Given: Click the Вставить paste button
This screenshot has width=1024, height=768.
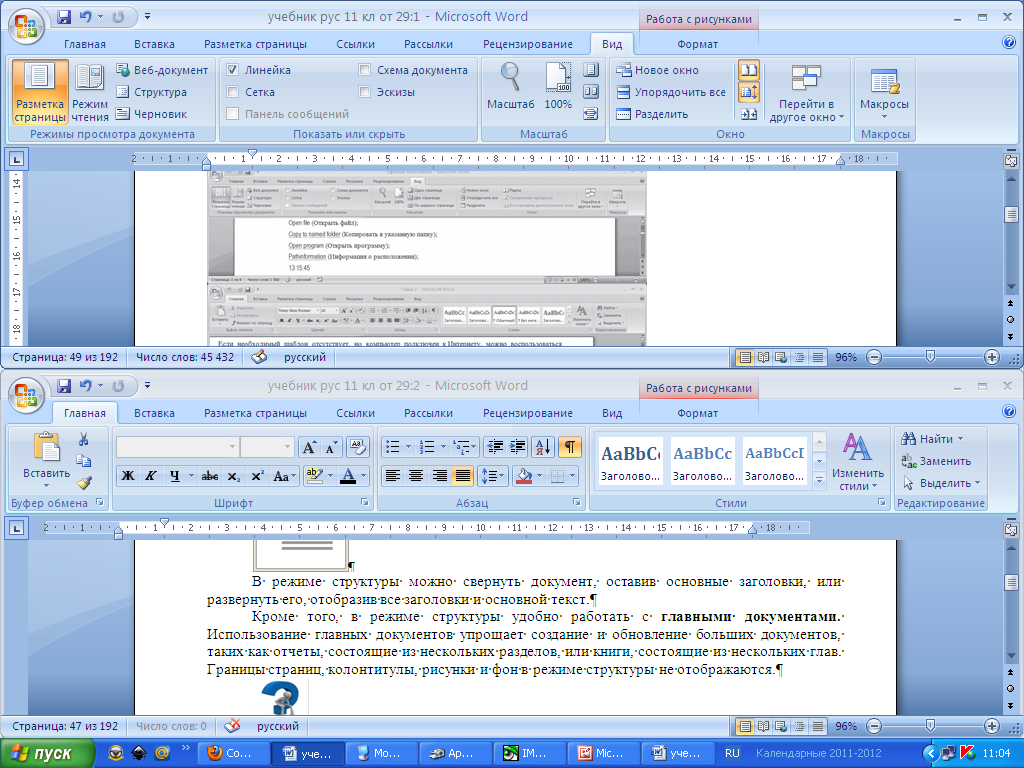Looking at the screenshot, I should pos(46,460).
